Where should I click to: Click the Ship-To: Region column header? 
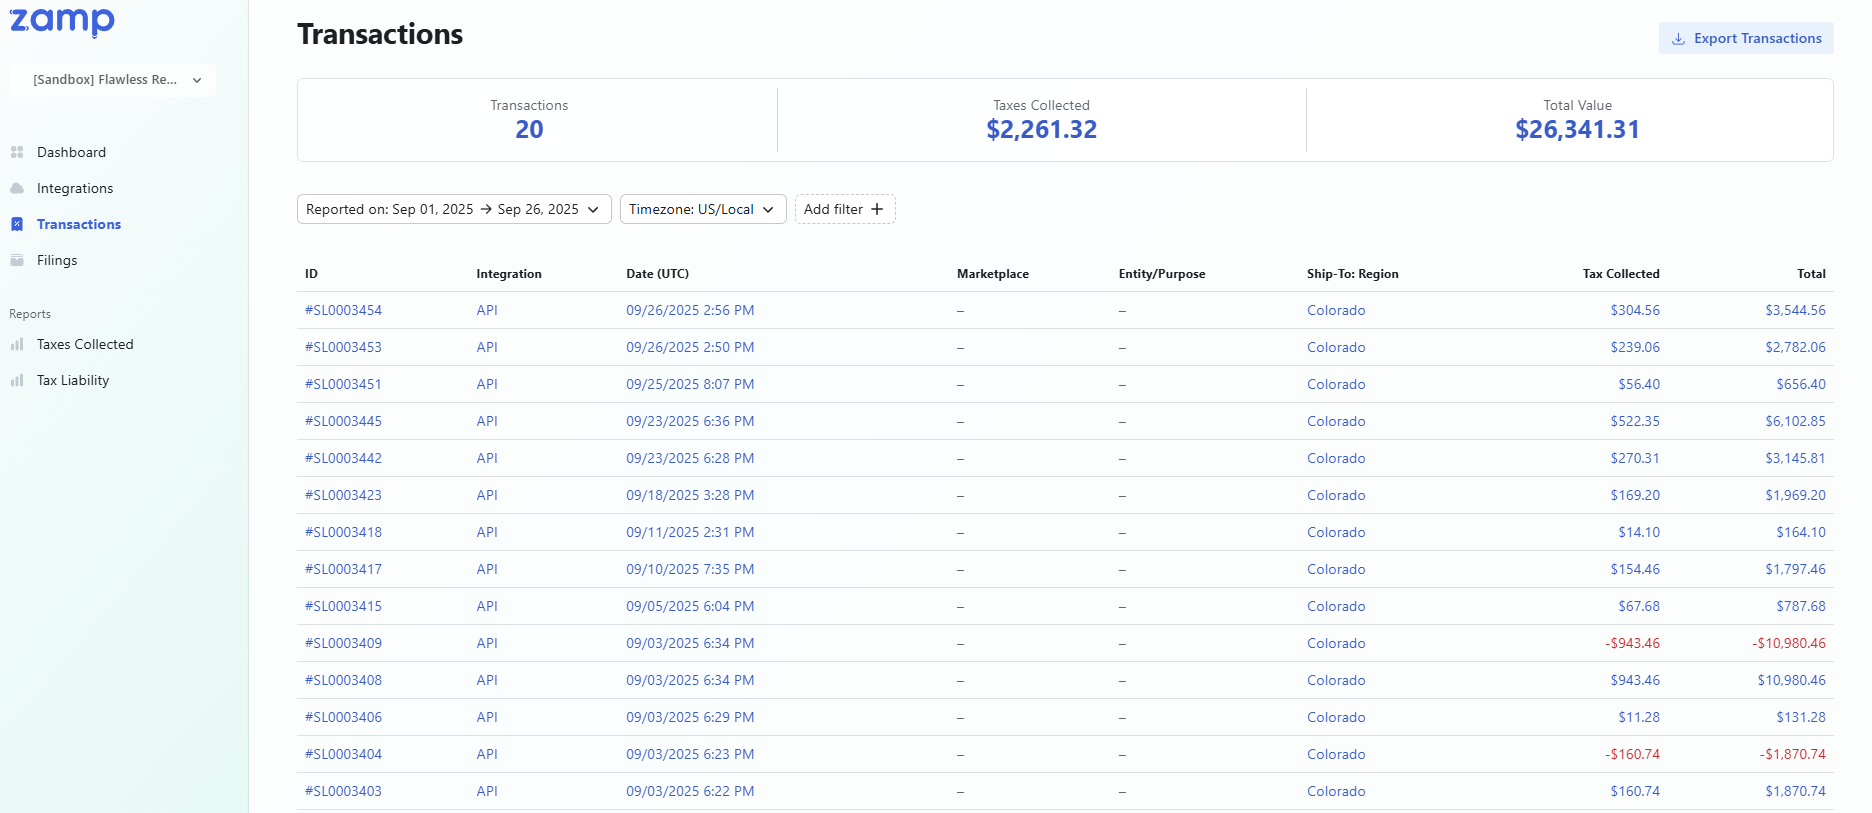coord(1353,274)
